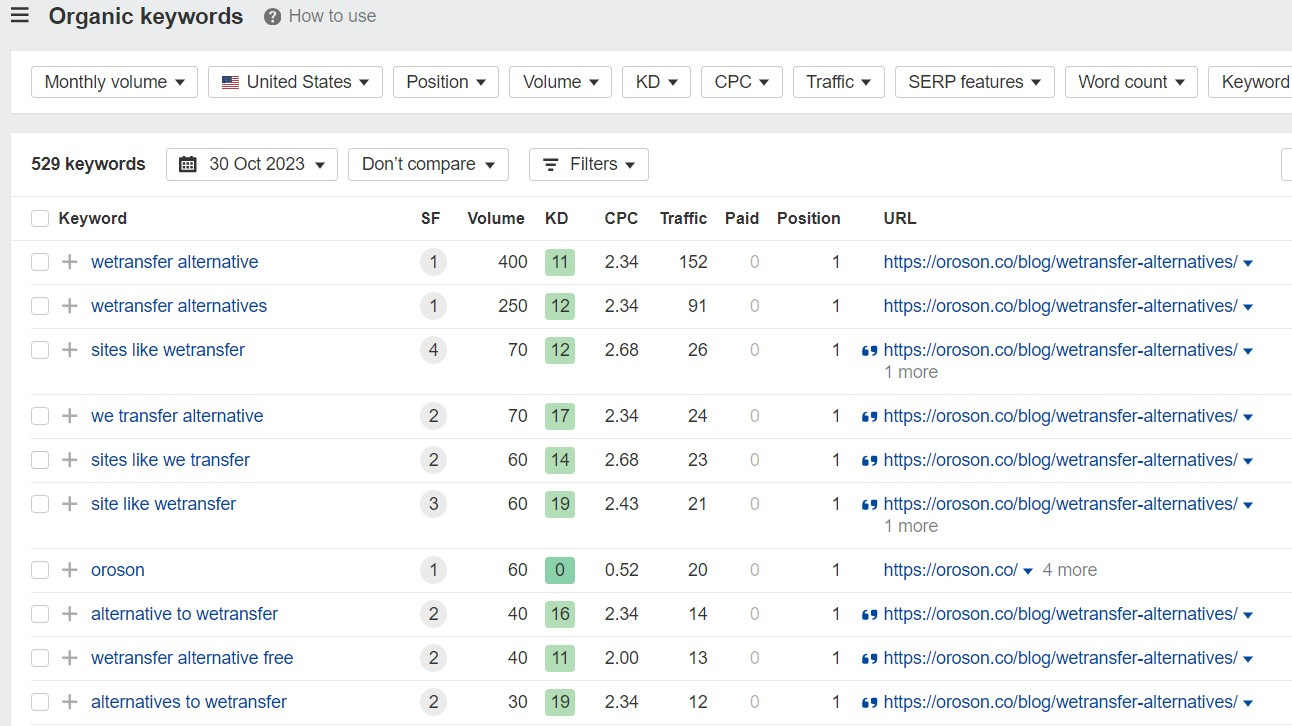Check the 'wetransfer alternatives' row checkbox

coord(40,306)
